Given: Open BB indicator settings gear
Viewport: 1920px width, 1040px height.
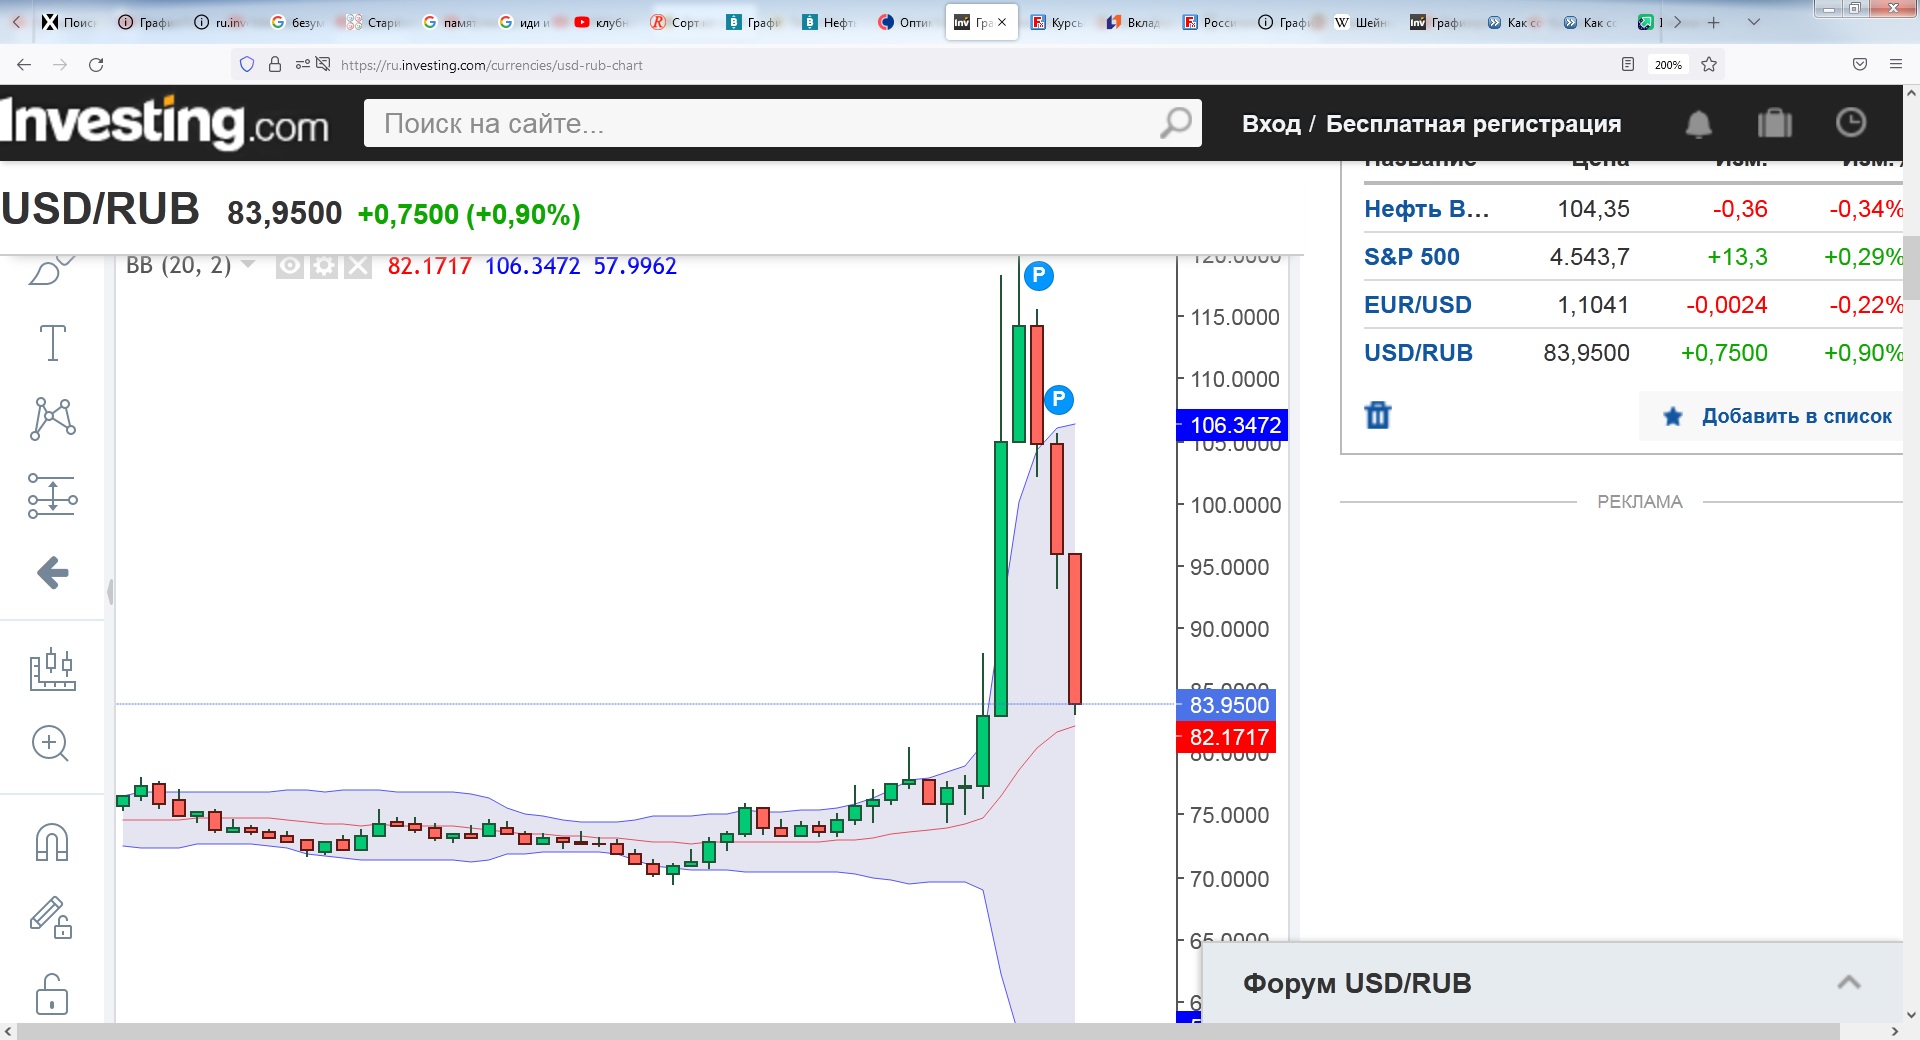Looking at the screenshot, I should (324, 266).
